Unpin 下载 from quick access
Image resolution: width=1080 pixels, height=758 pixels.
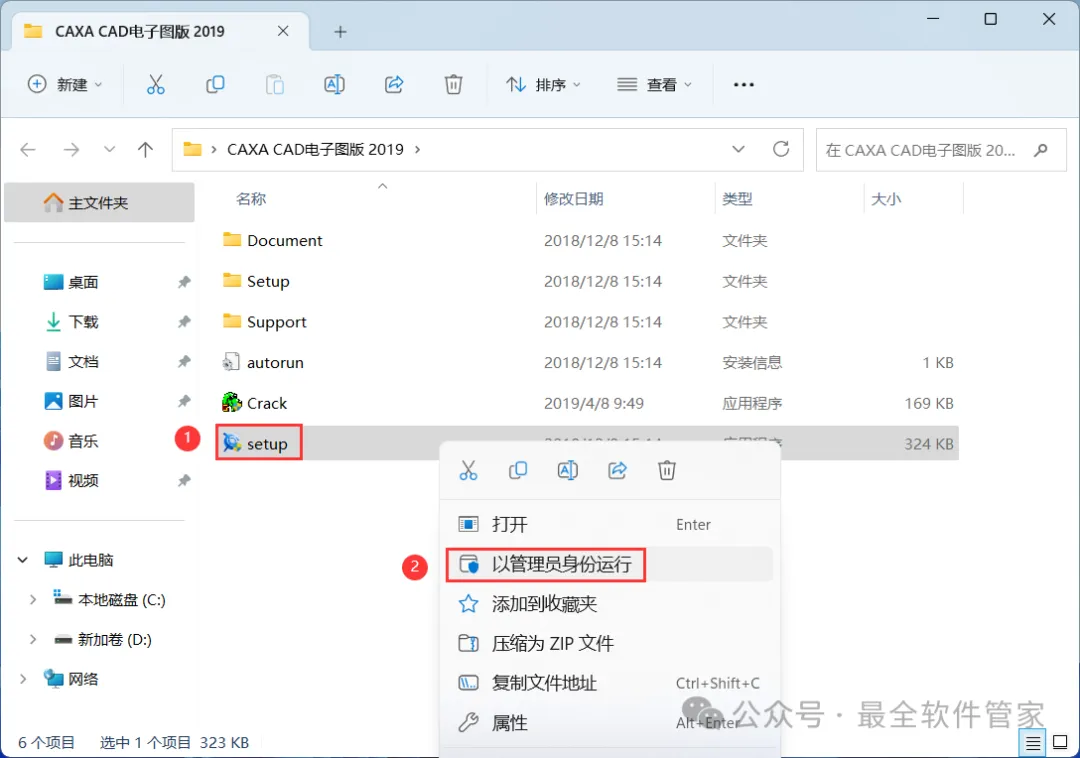click(x=184, y=322)
